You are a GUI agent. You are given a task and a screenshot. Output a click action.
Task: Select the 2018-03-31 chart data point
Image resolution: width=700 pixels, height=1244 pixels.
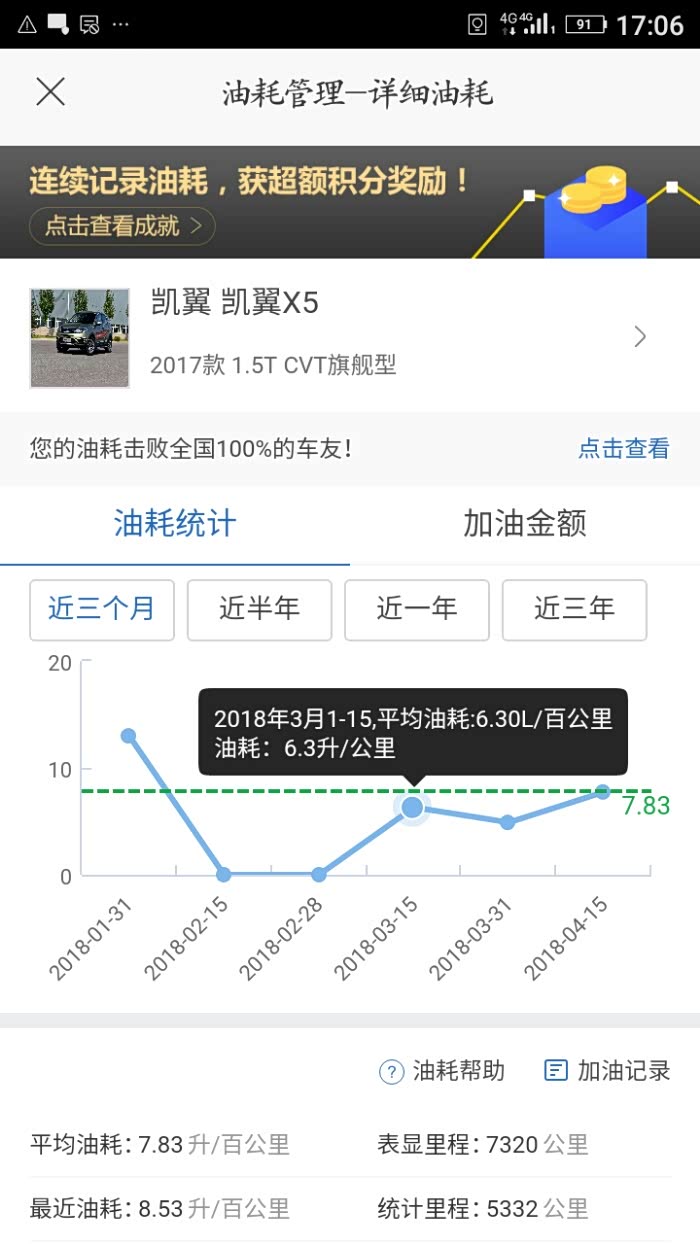(507, 822)
